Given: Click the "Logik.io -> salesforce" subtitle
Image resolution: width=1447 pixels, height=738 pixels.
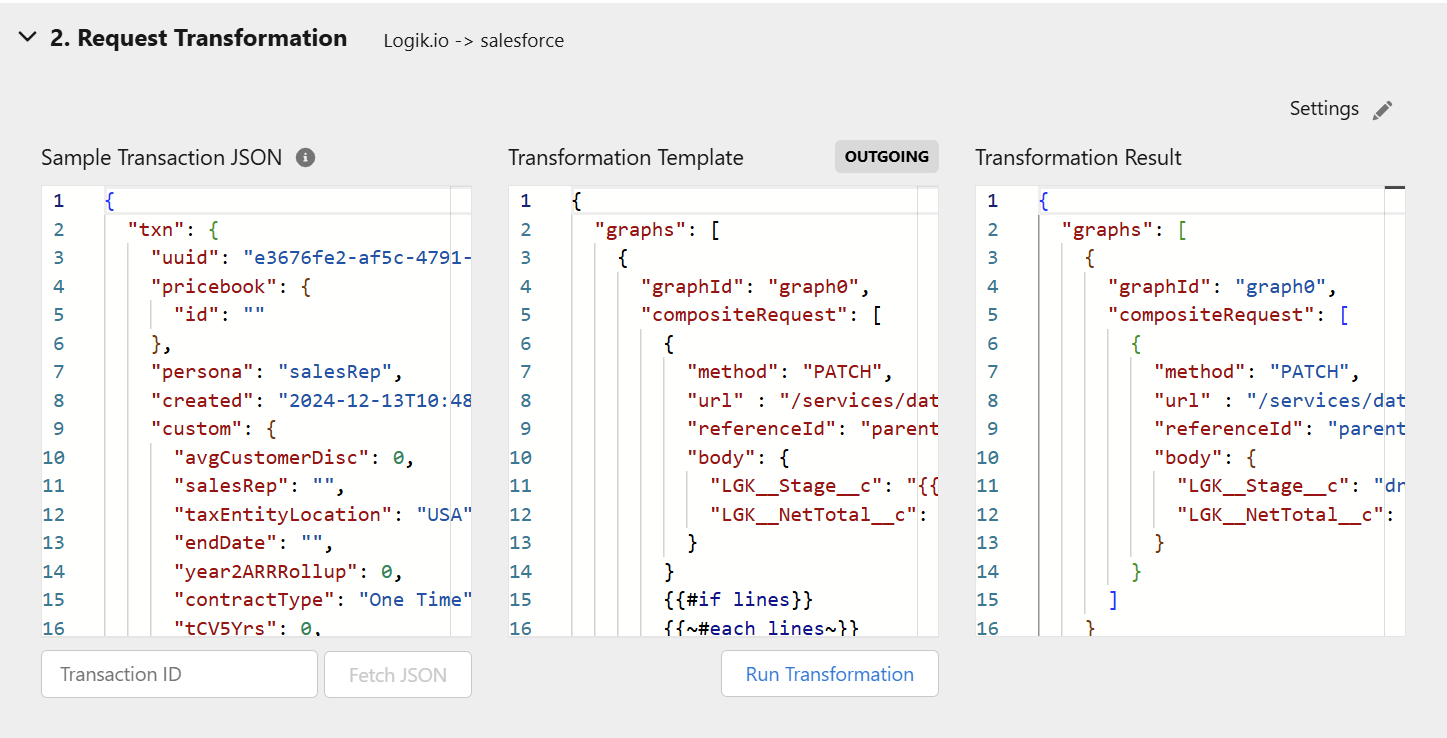Looking at the screenshot, I should 474,41.
